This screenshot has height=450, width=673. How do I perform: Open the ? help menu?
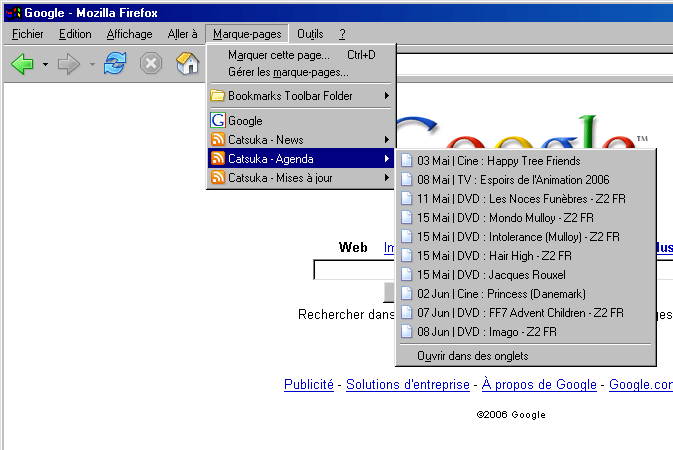[x=342, y=34]
